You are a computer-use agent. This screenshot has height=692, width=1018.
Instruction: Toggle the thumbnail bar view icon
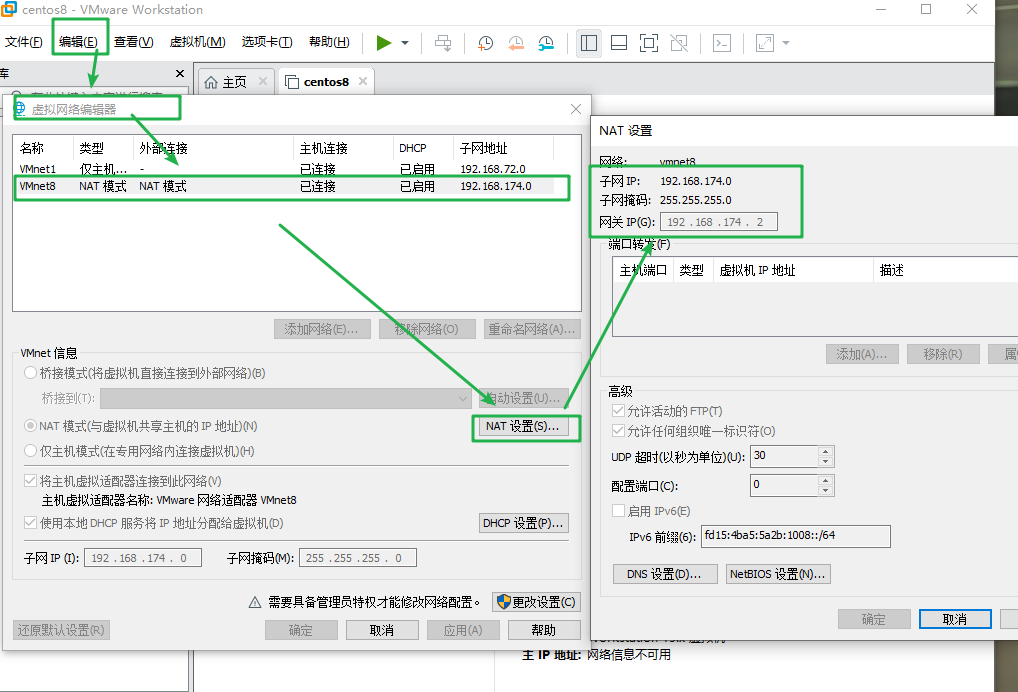619,43
